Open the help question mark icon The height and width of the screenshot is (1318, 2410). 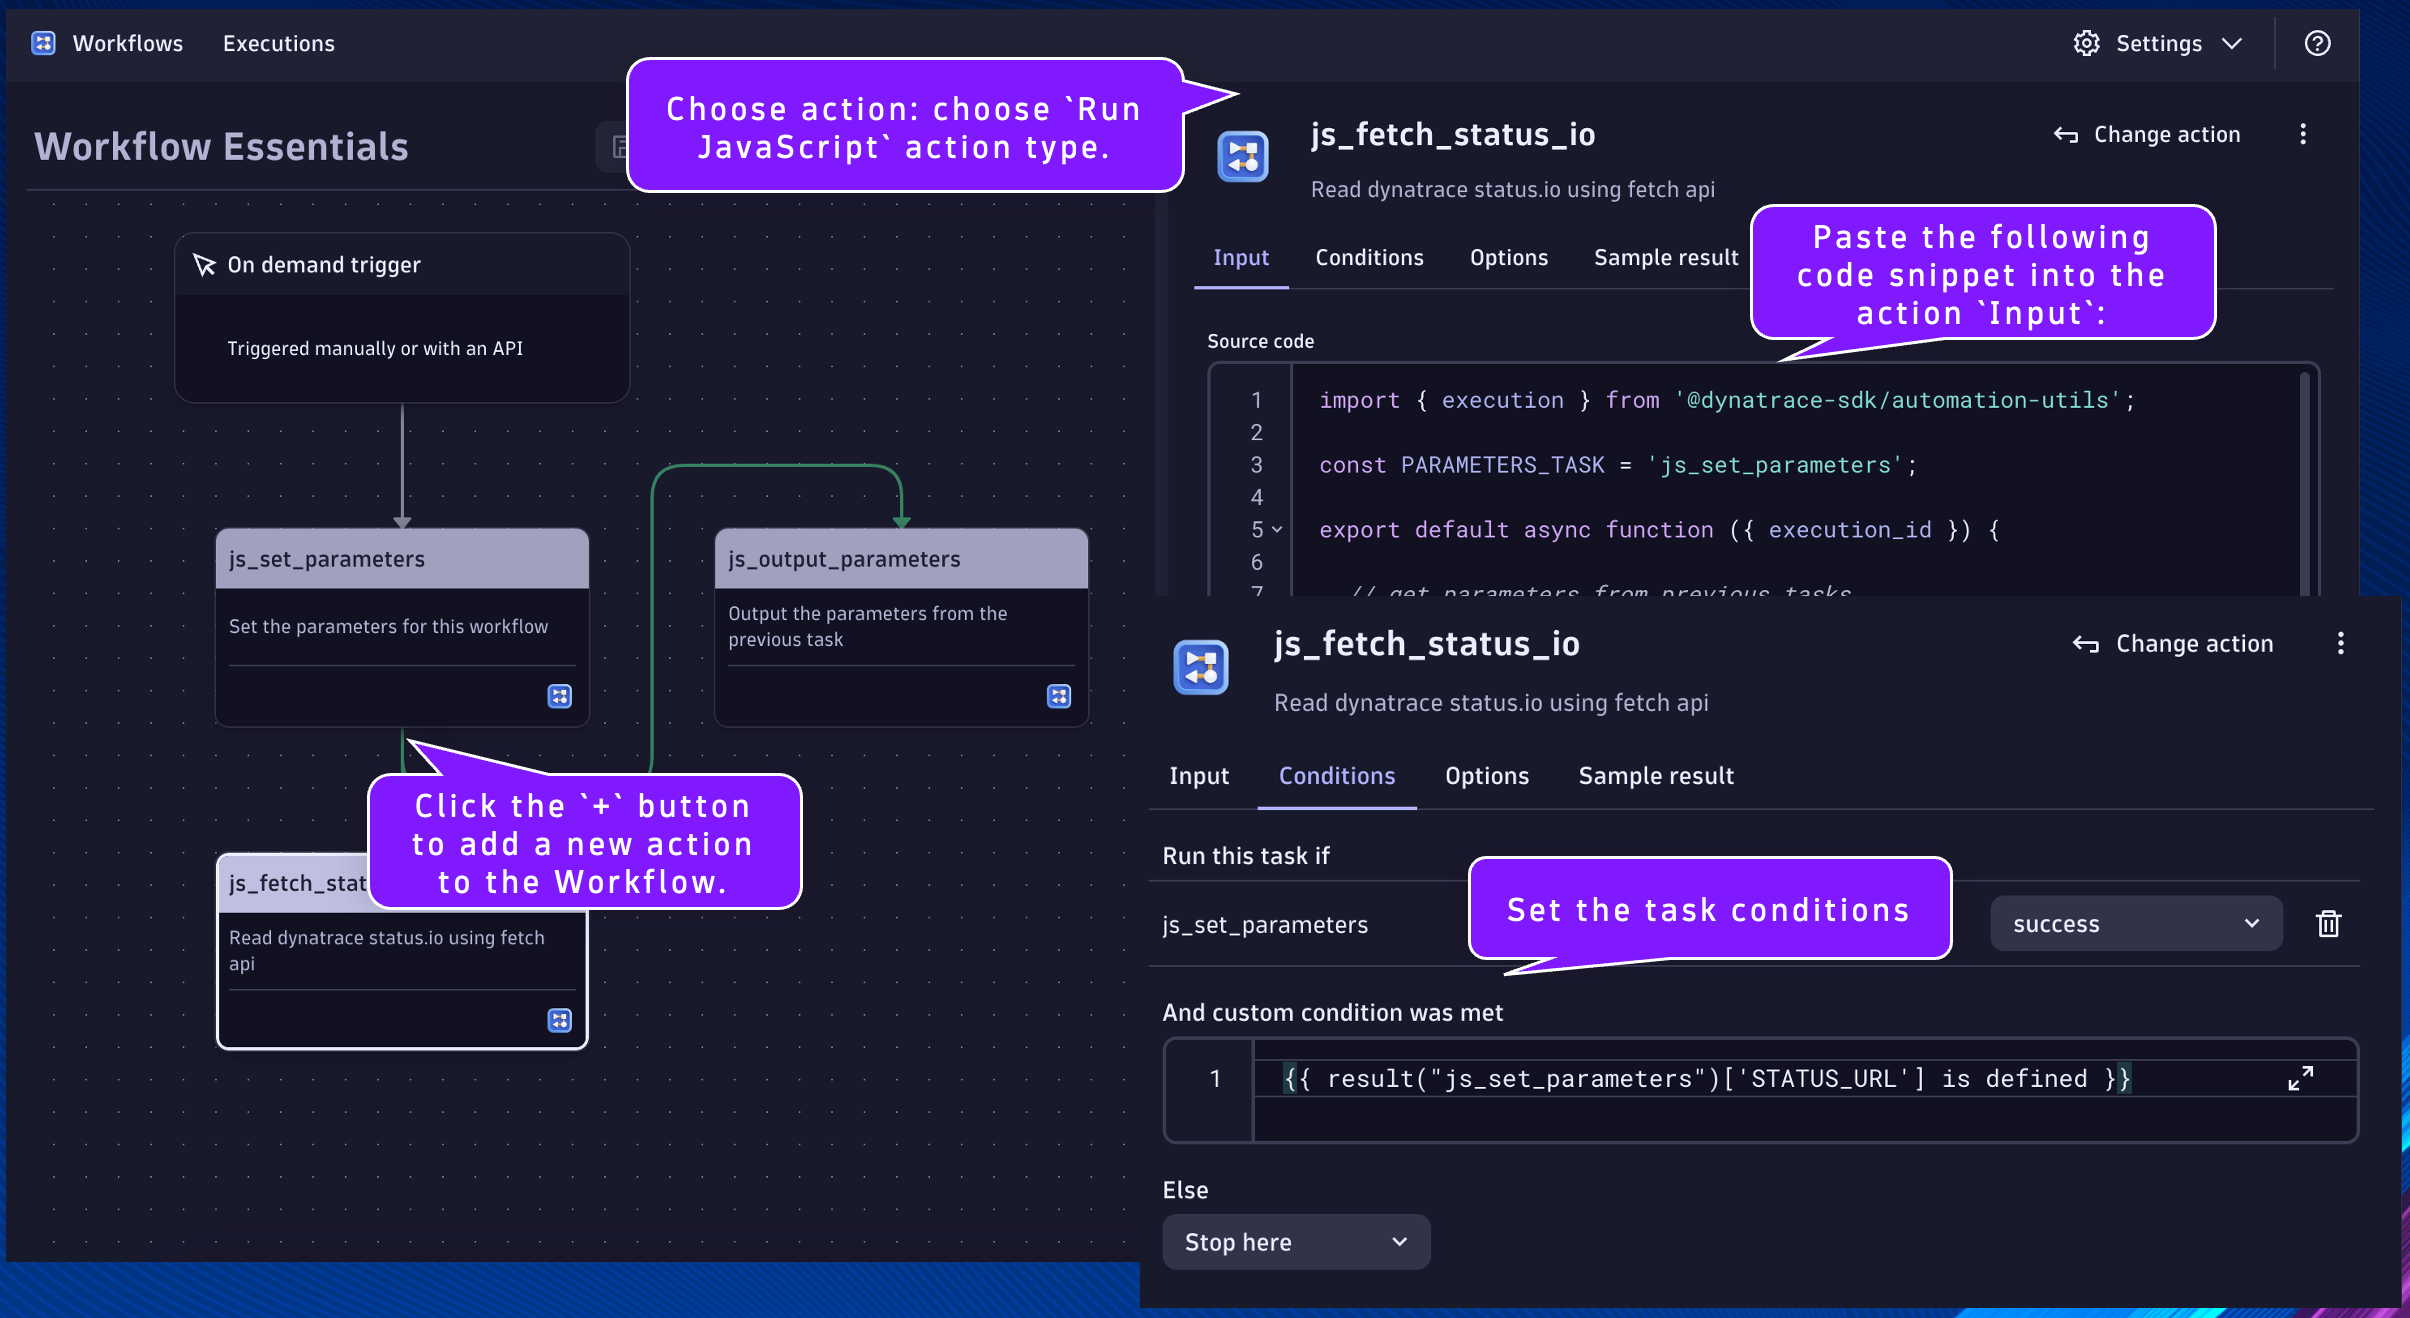click(x=2317, y=43)
